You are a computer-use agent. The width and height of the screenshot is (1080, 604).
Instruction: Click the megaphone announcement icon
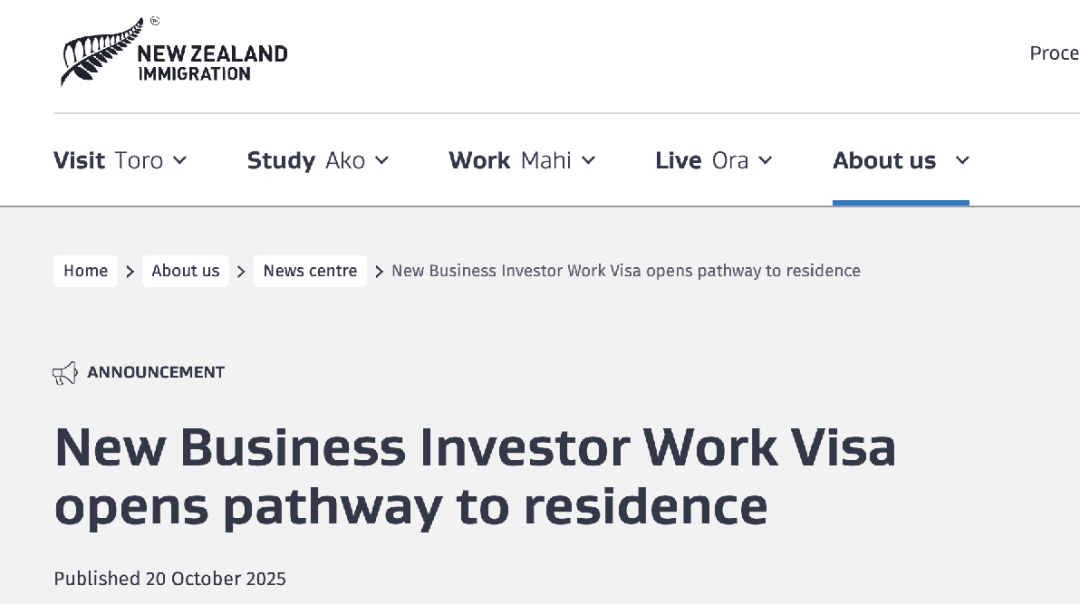65,374
